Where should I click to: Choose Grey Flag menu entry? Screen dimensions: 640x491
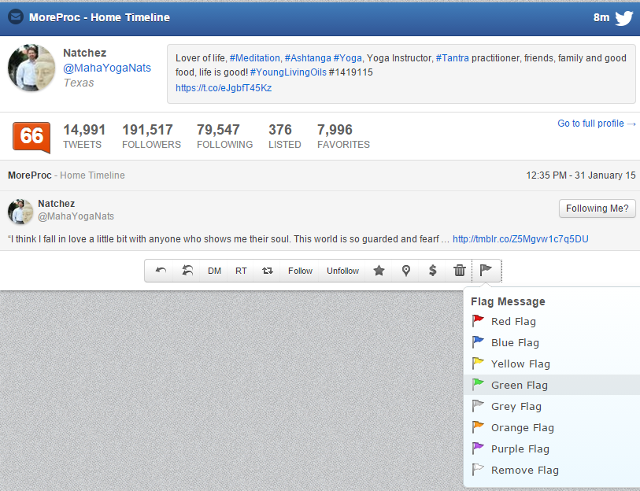(552, 407)
